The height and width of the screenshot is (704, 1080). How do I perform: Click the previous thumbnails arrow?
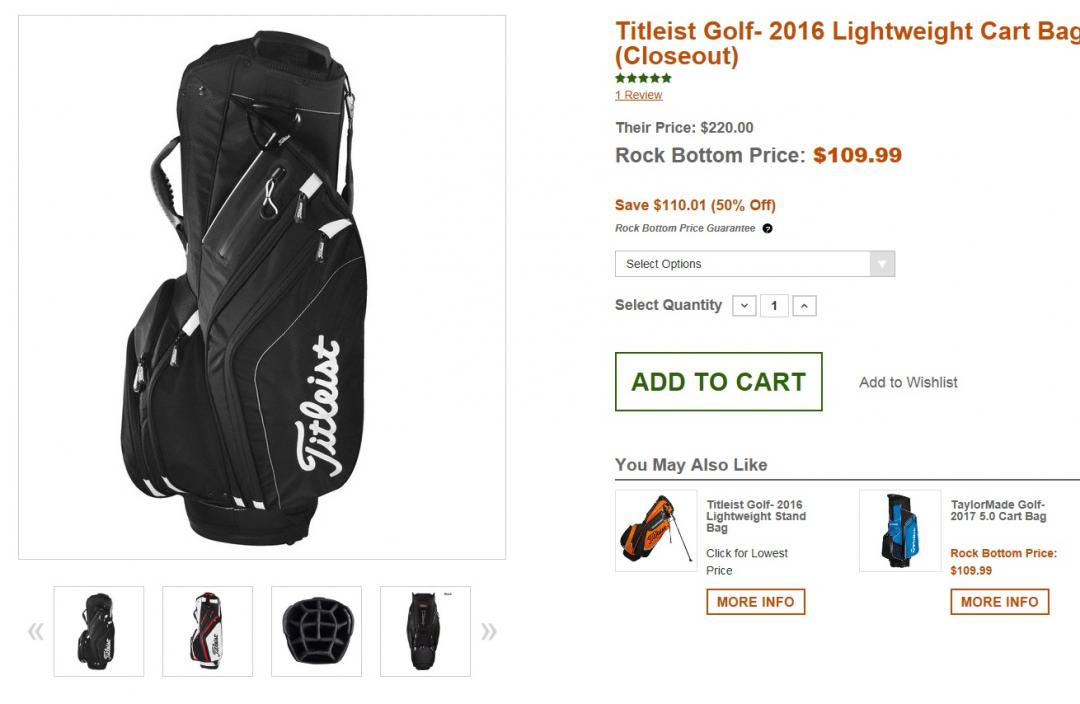(36, 631)
